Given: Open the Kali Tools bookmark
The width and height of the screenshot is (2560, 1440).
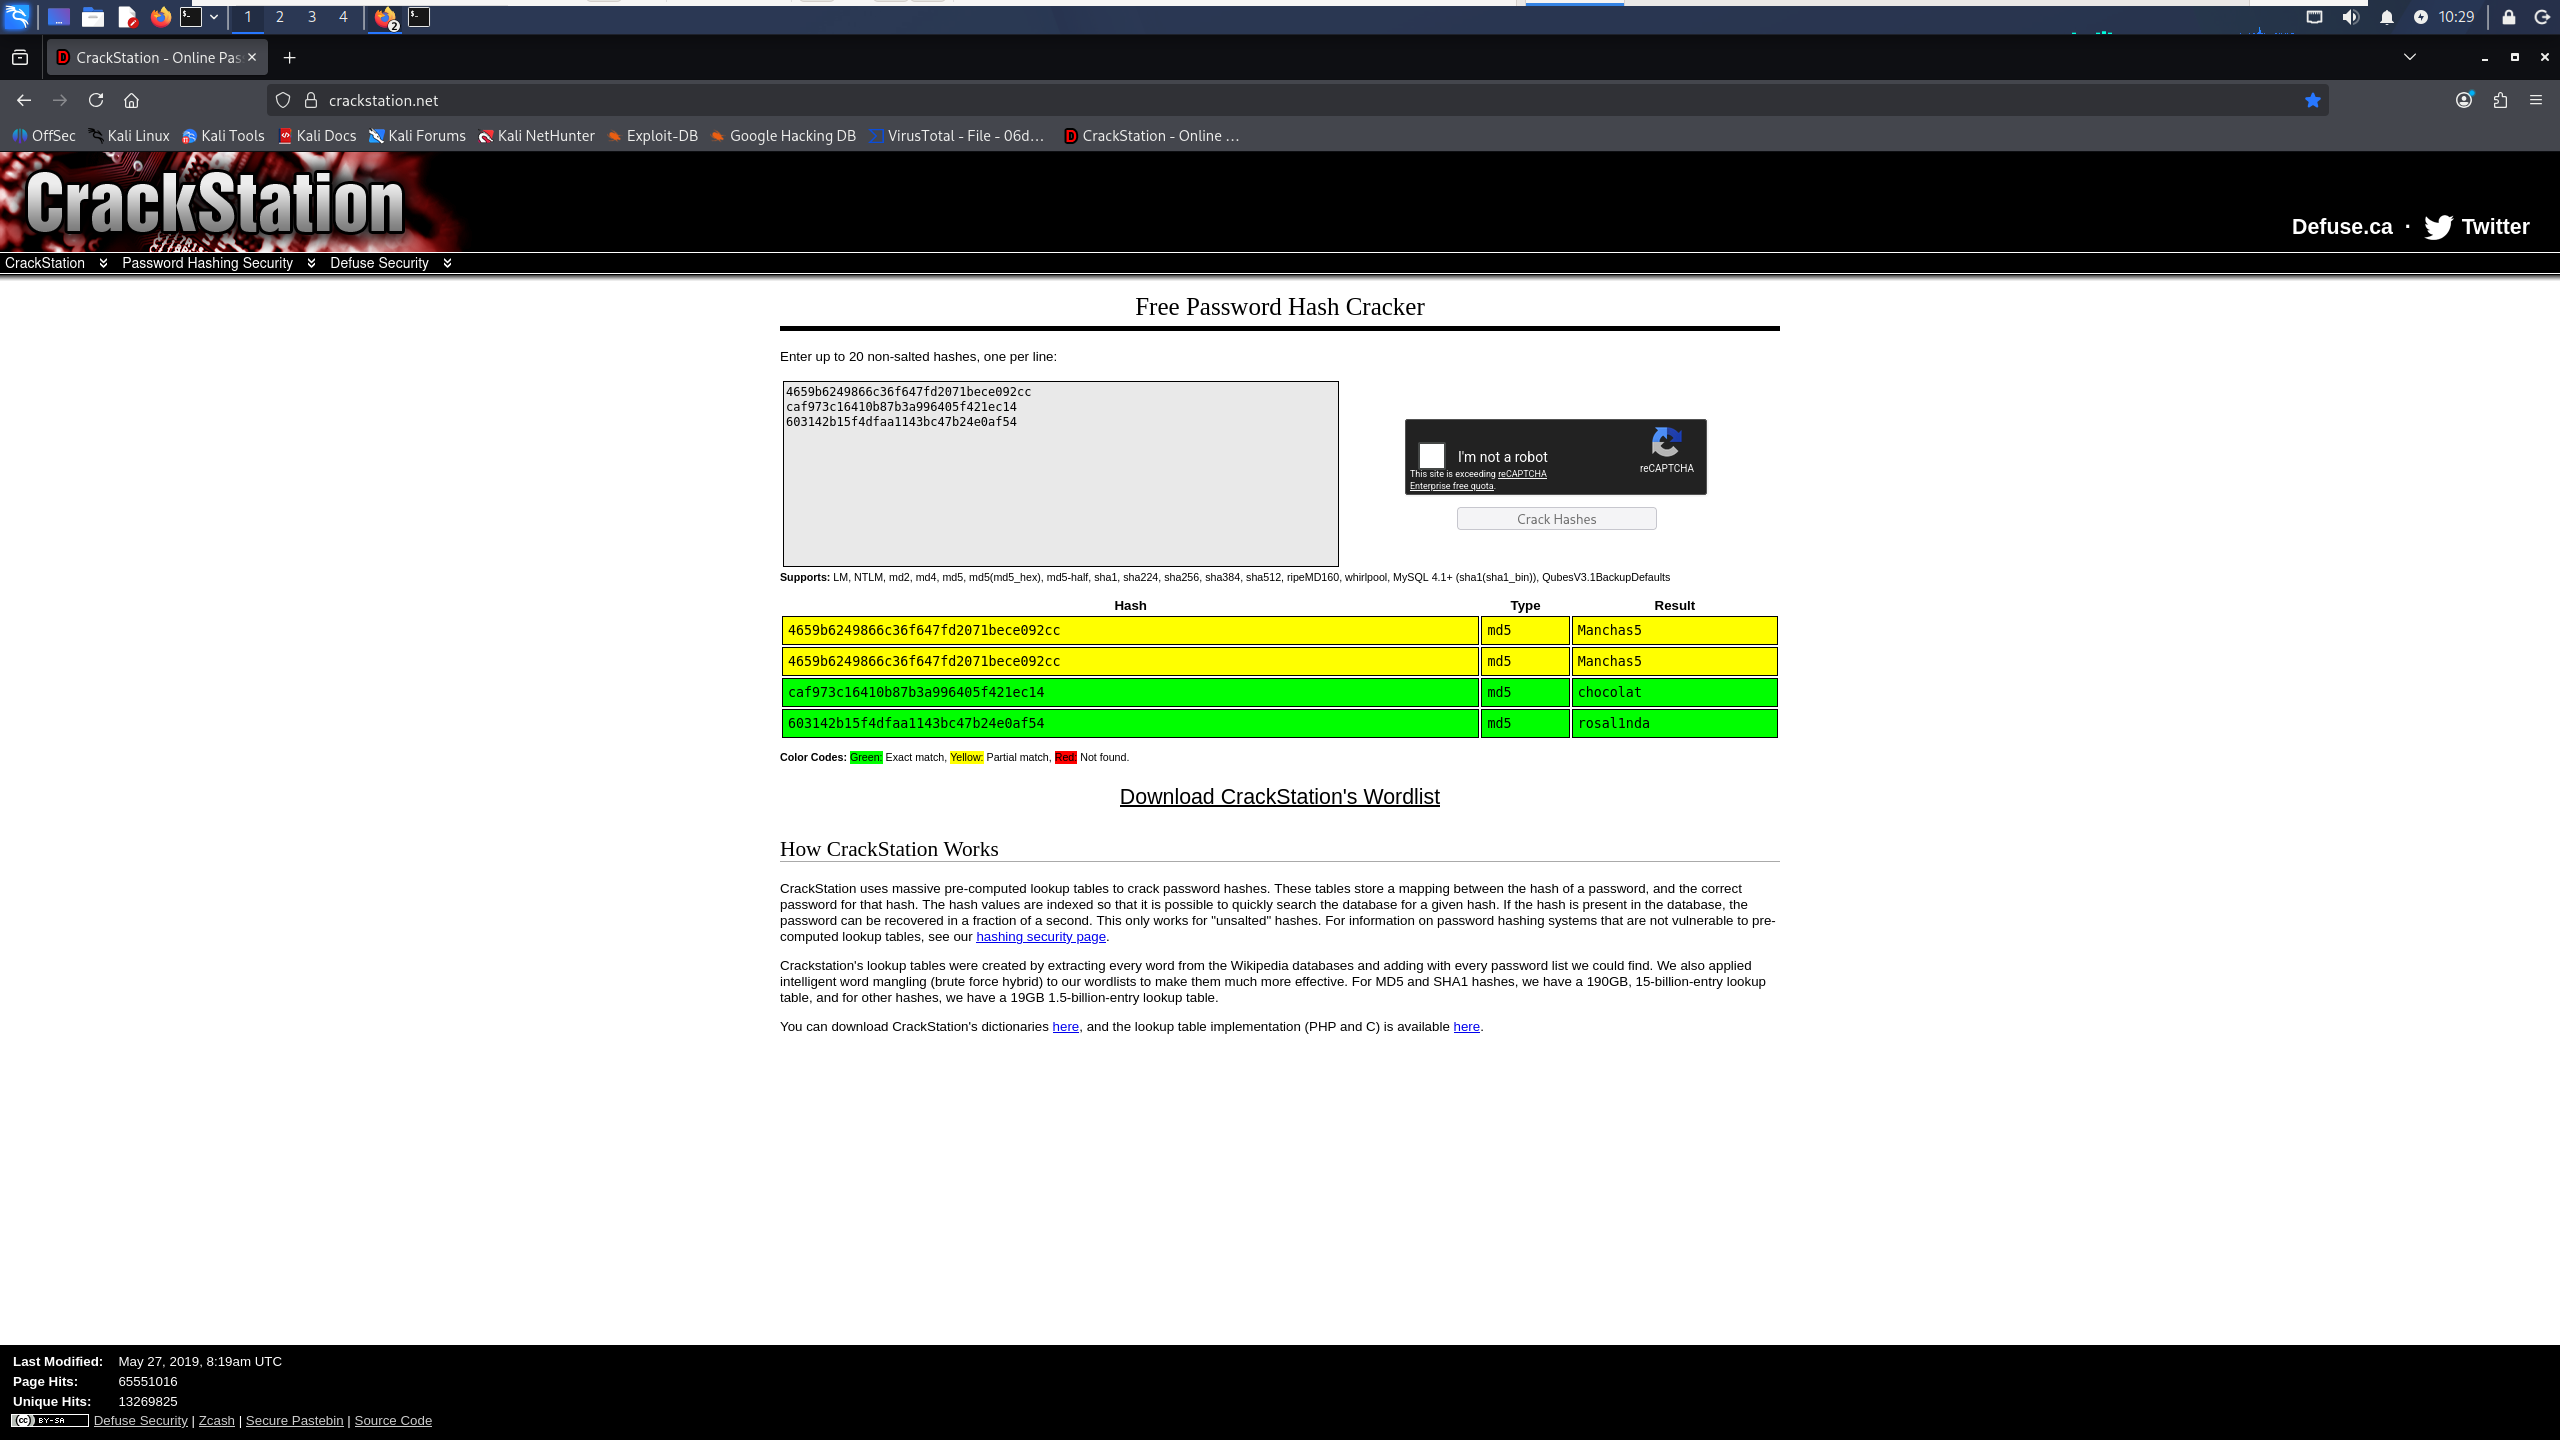Looking at the screenshot, I should click(x=223, y=136).
